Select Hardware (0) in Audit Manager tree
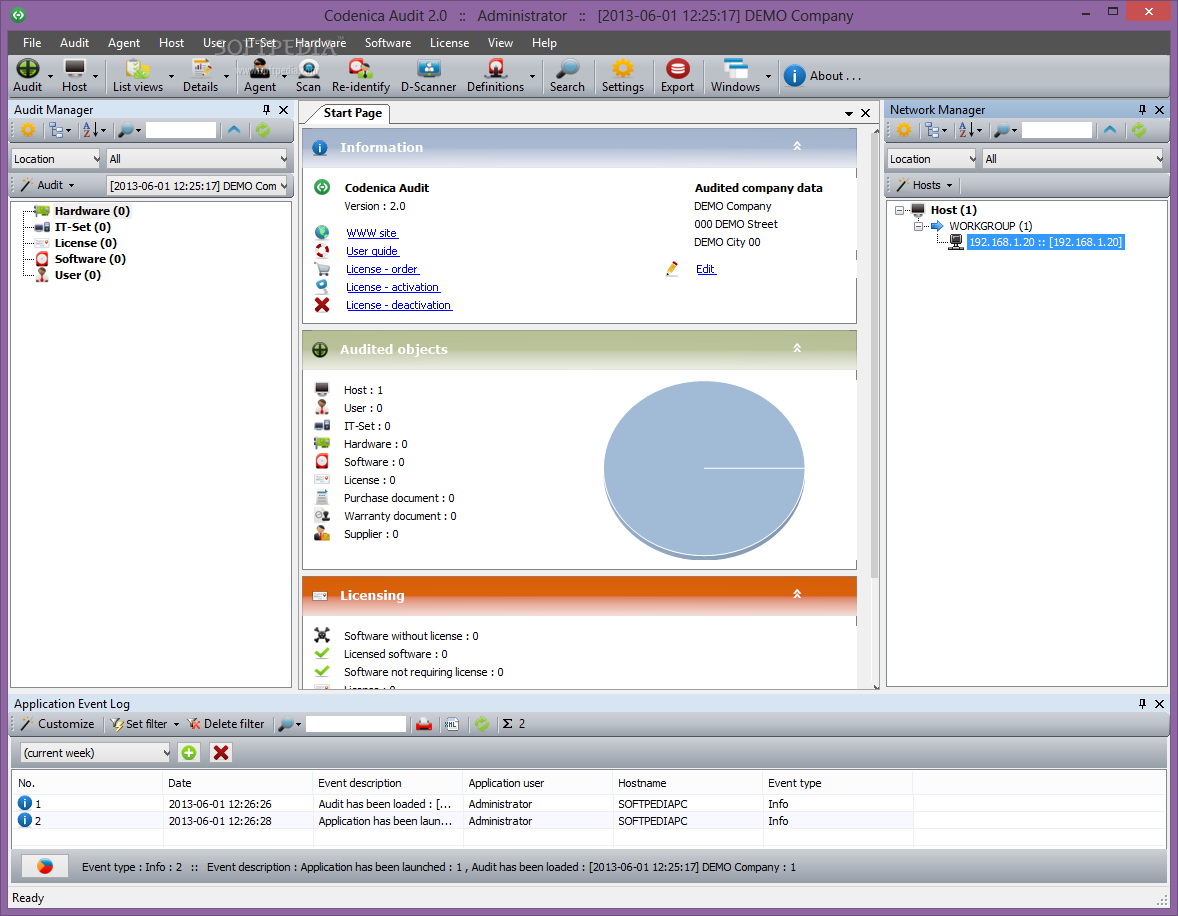This screenshot has width=1178, height=916. click(x=92, y=211)
